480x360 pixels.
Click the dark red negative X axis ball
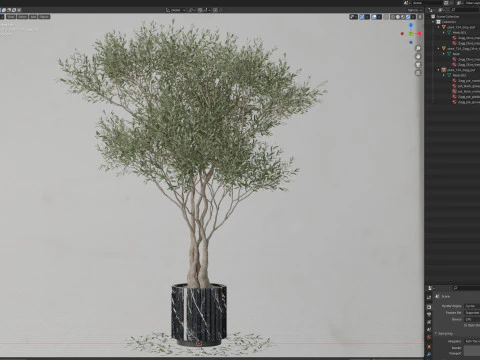402,34
